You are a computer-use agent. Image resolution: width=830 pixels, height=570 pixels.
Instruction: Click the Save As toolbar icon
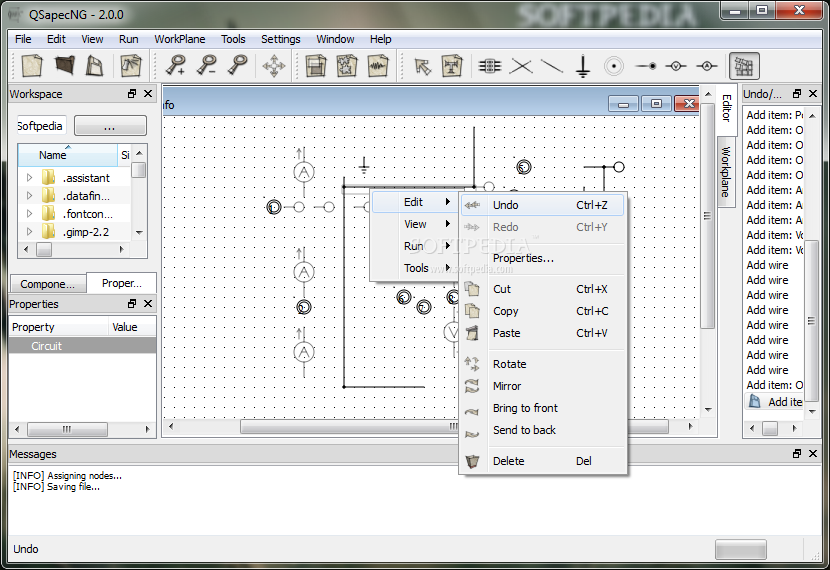click(x=131, y=66)
